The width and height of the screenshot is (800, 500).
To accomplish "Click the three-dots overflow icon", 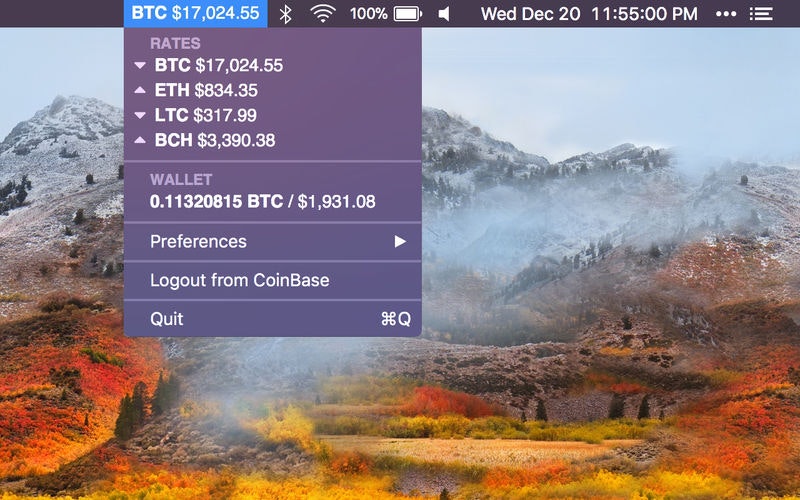I will coord(726,14).
